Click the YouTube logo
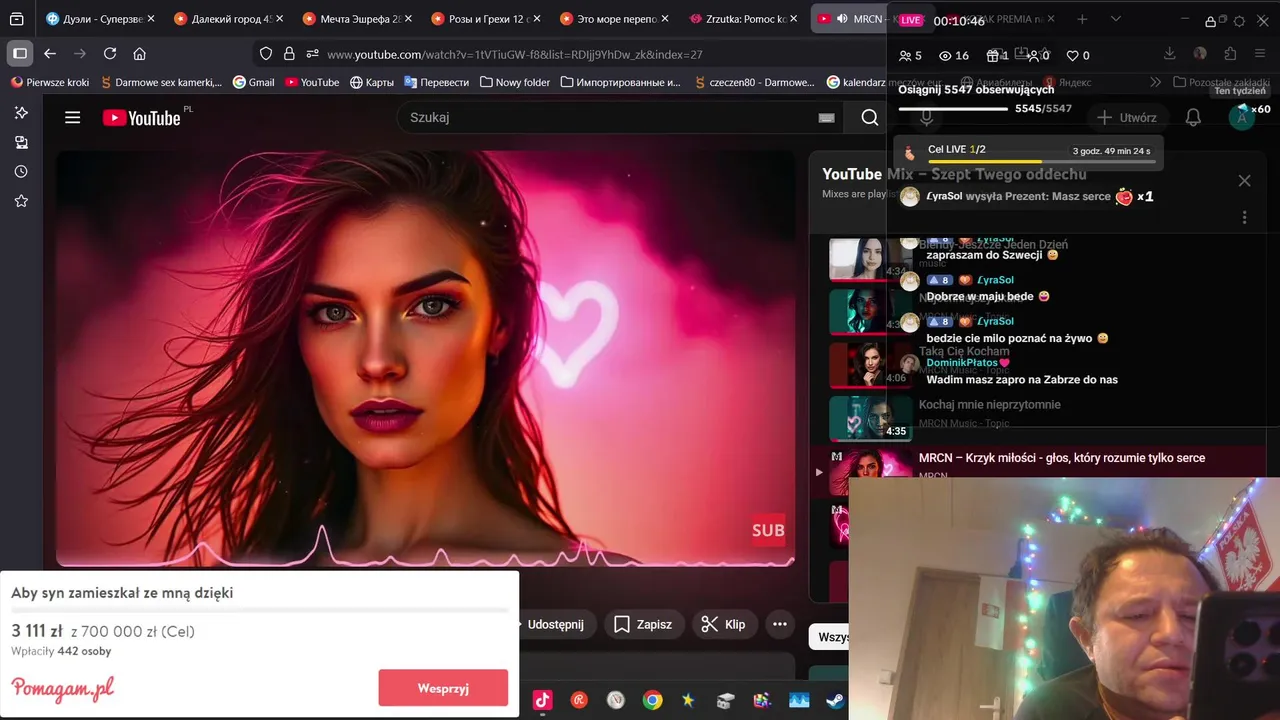 click(x=141, y=118)
